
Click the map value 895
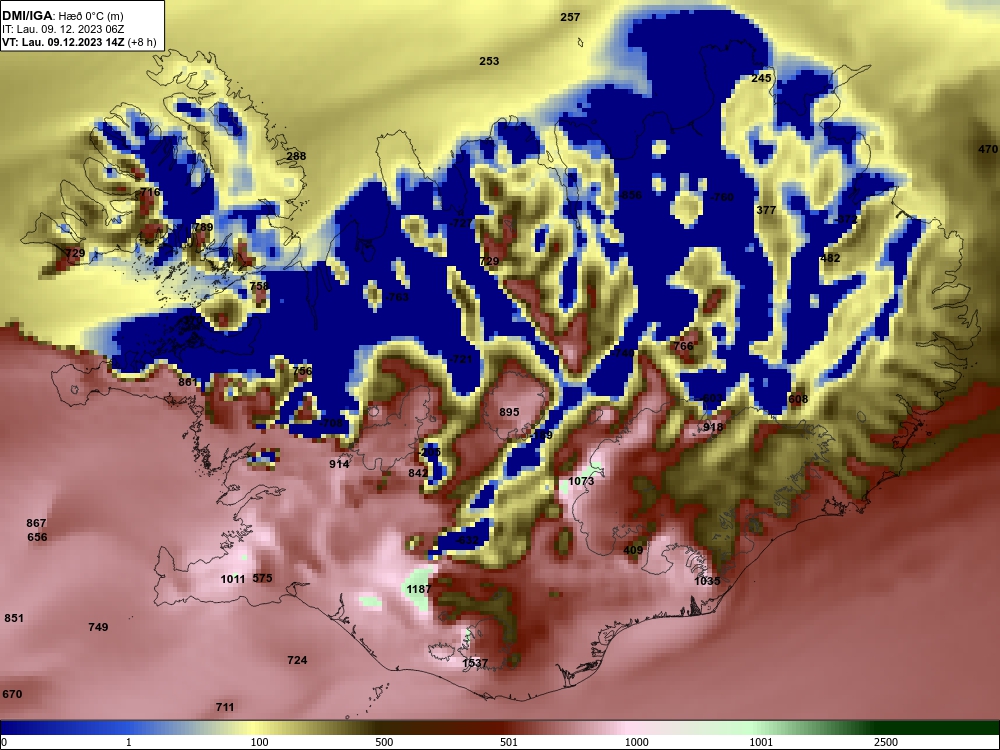pos(509,413)
